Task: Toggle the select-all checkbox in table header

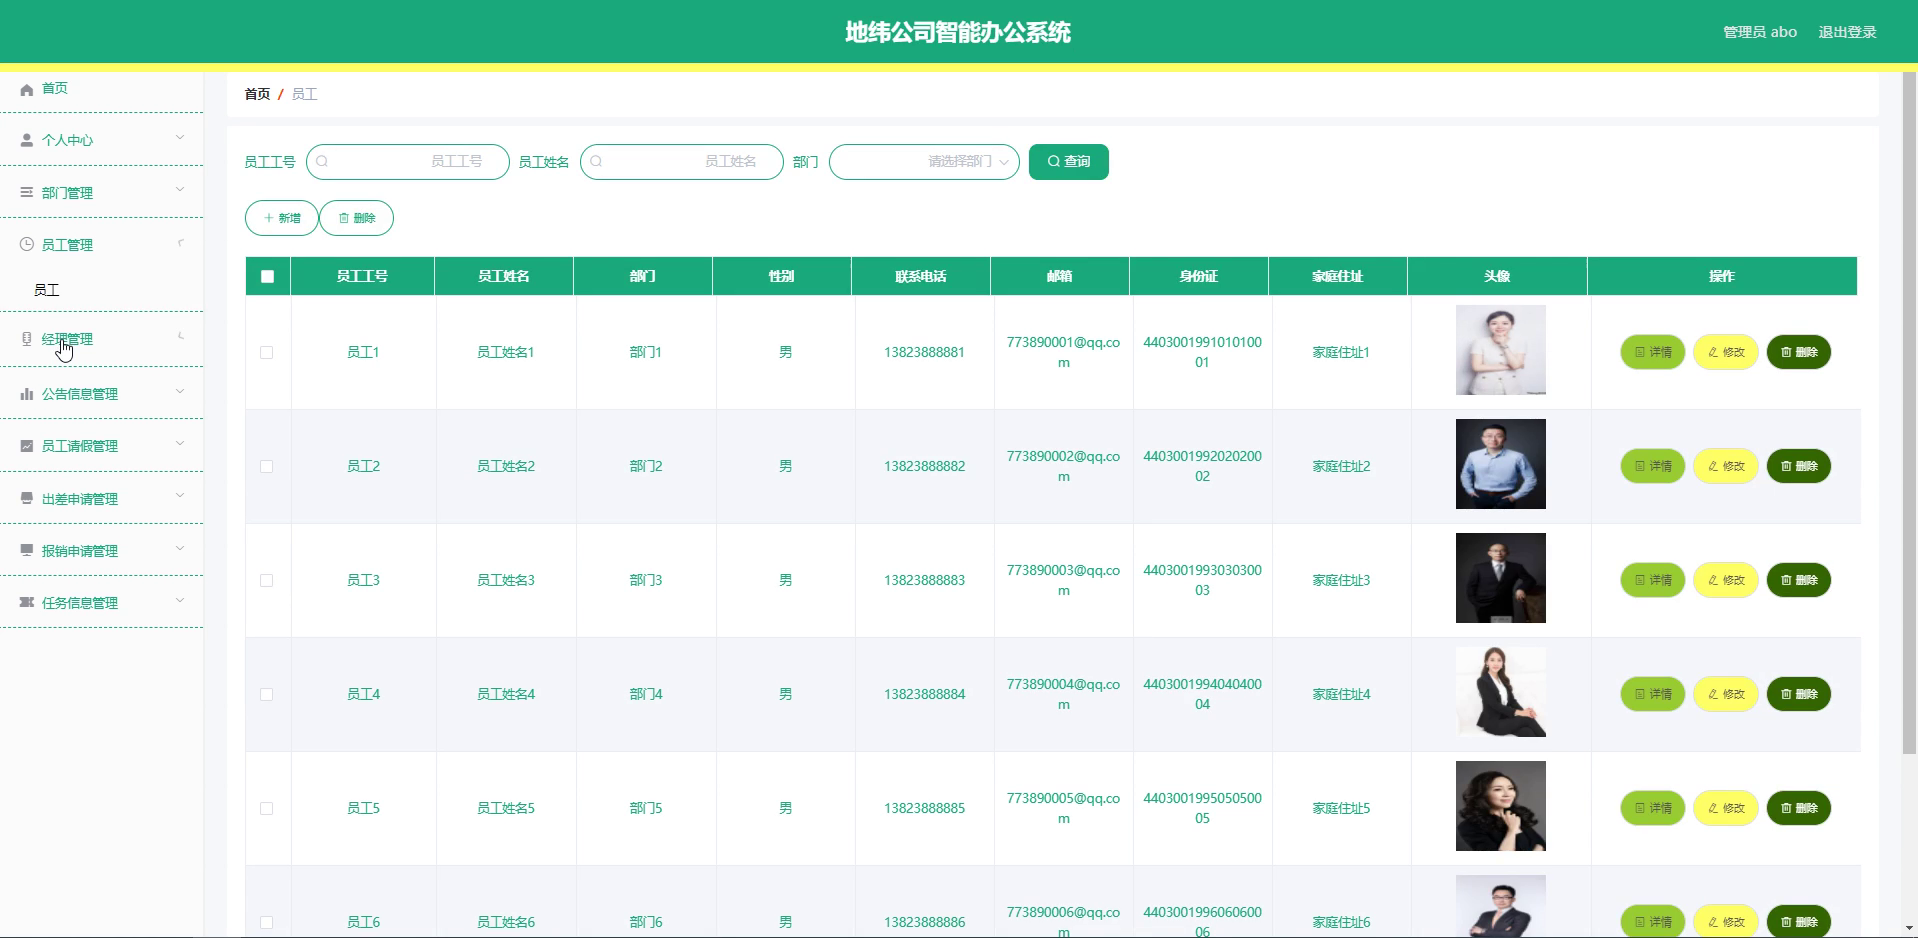Action: (267, 277)
